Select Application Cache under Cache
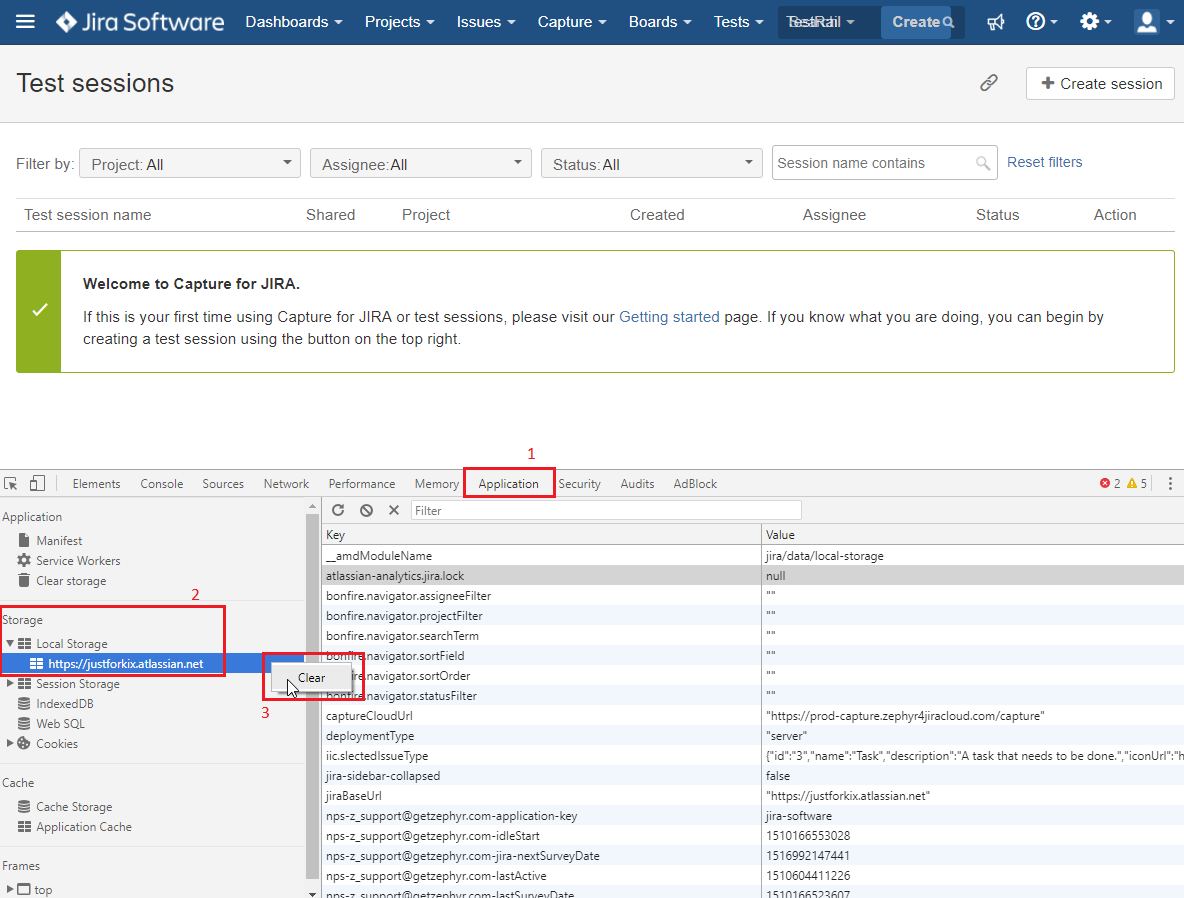Image resolution: width=1184 pixels, height=898 pixels. click(84, 827)
